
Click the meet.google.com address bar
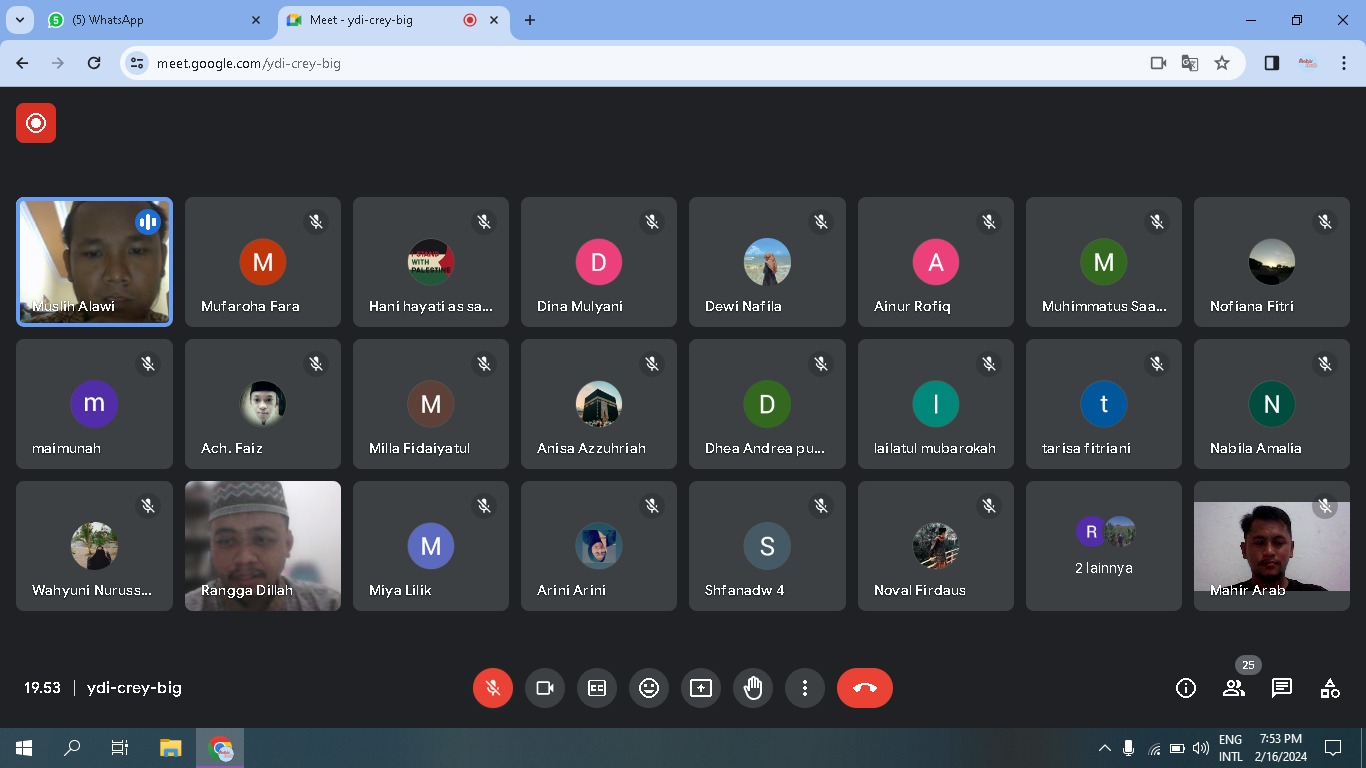[640, 63]
